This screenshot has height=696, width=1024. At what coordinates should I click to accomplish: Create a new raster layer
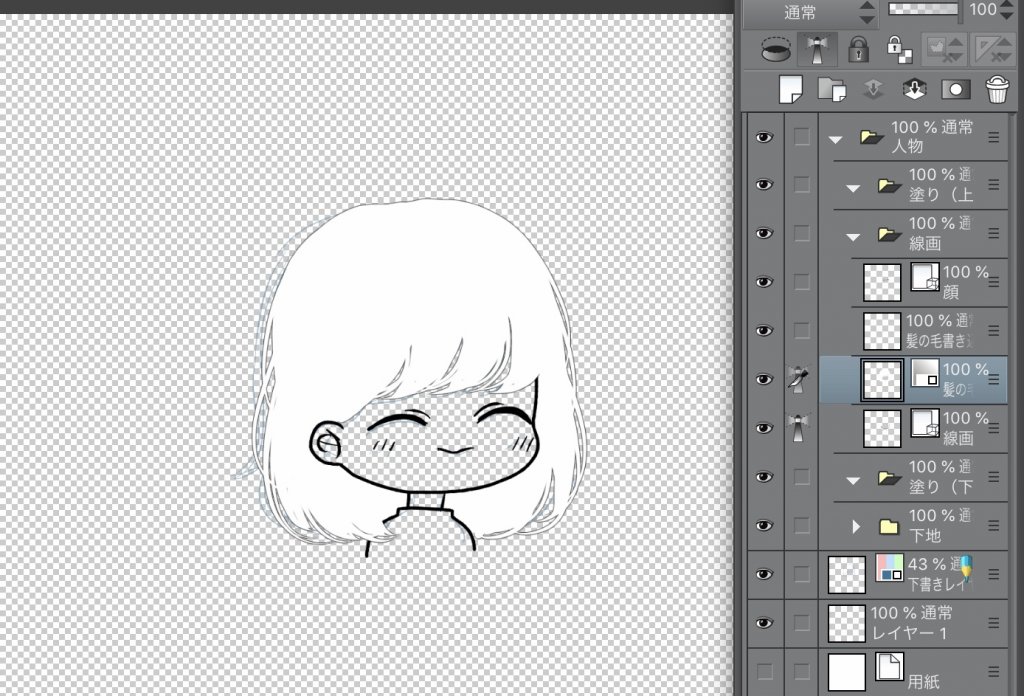coord(791,89)
